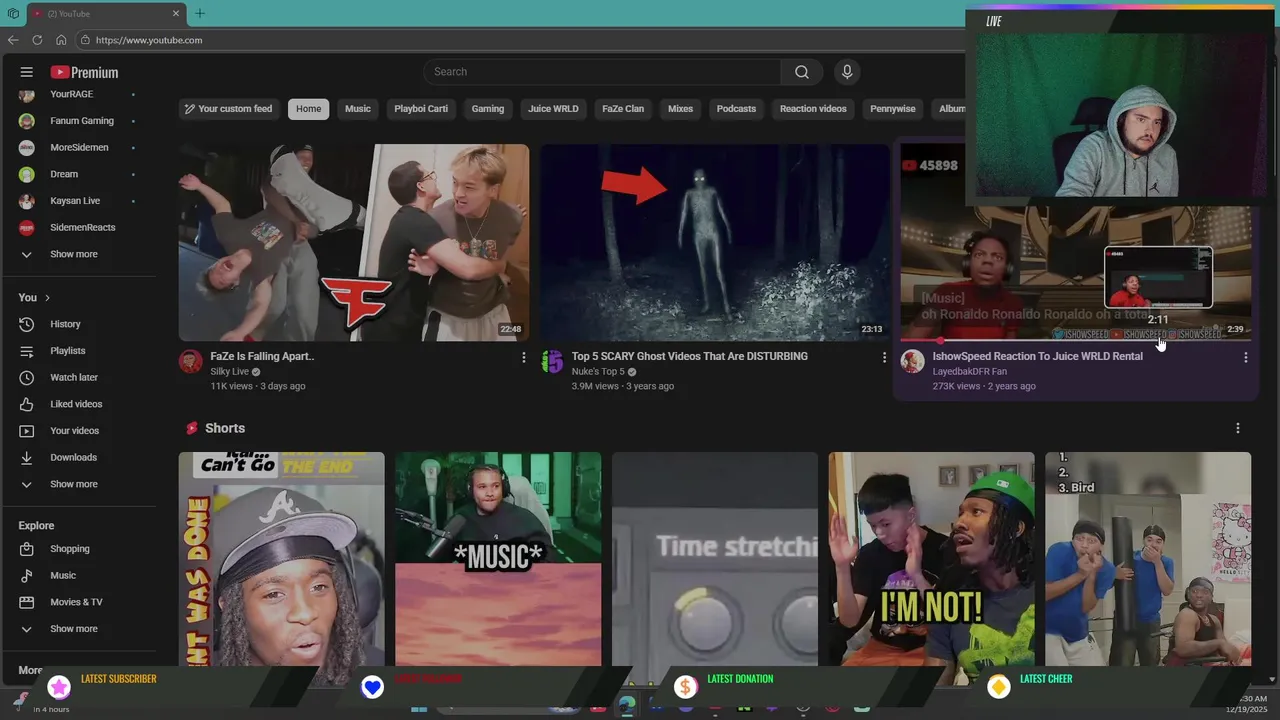The width and height of the screenshot is (1280, 720).
Task: Start voice search with microphone icon
Action: click(x=847, y=72)
